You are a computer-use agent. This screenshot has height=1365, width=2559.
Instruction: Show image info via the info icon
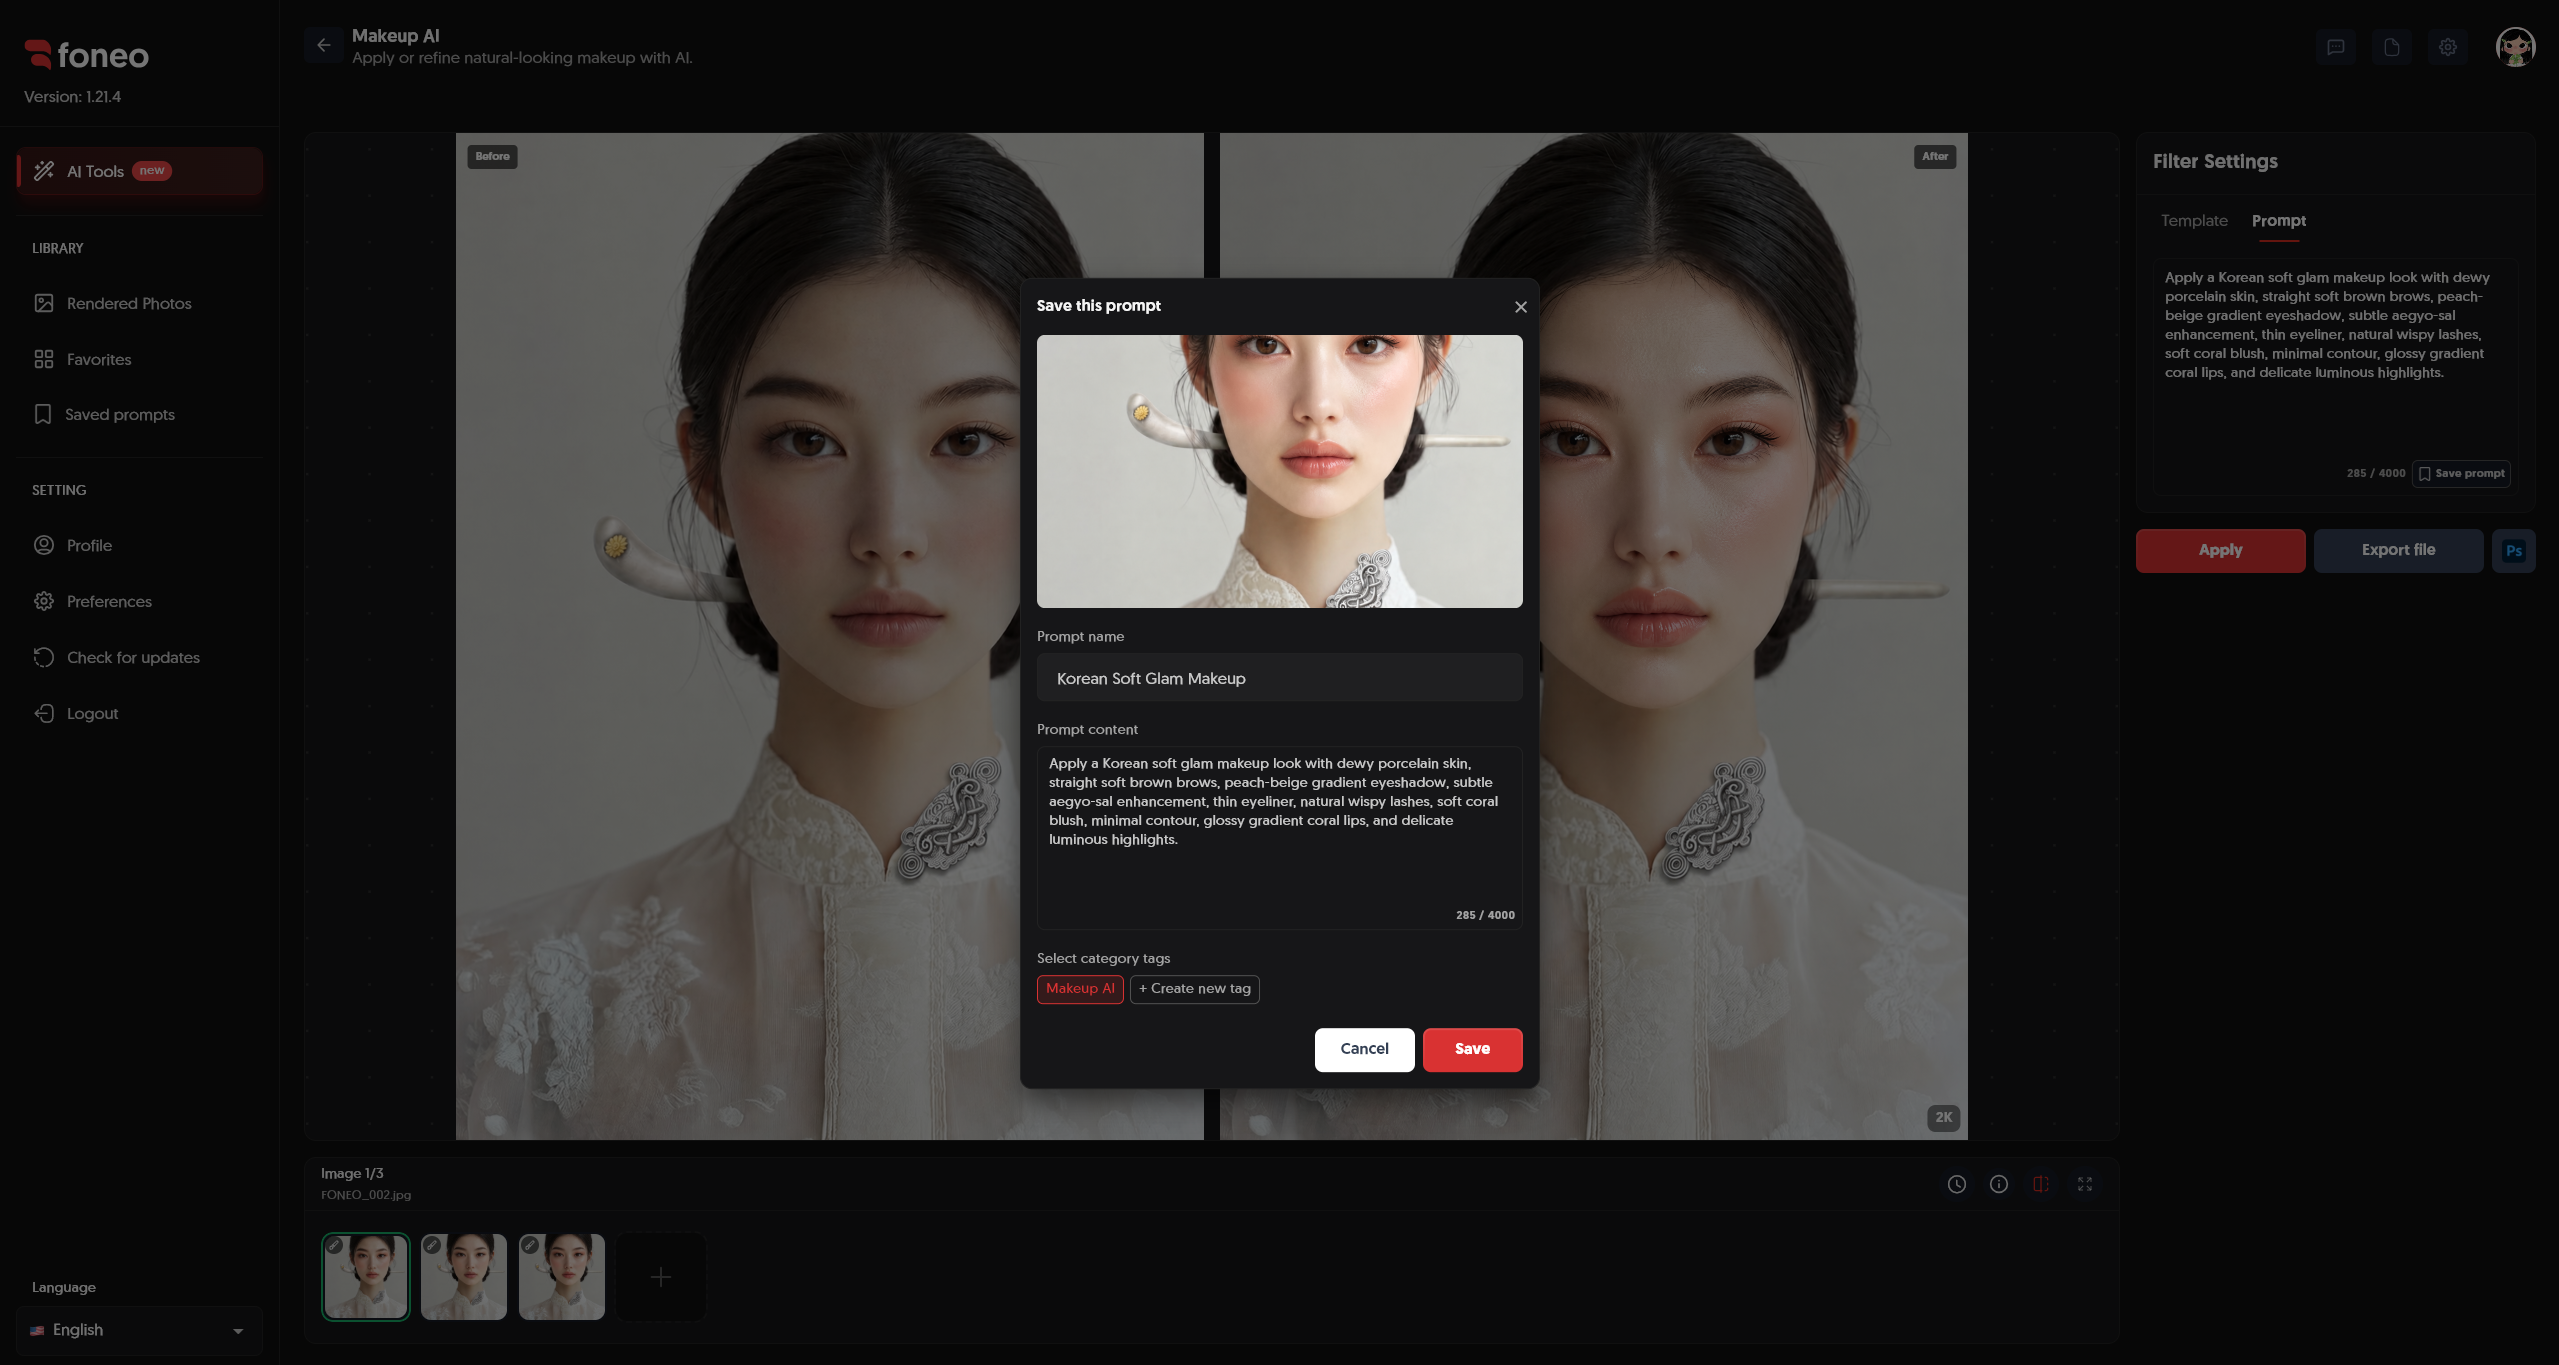pyautogui.click(x=1999, y=1184)
